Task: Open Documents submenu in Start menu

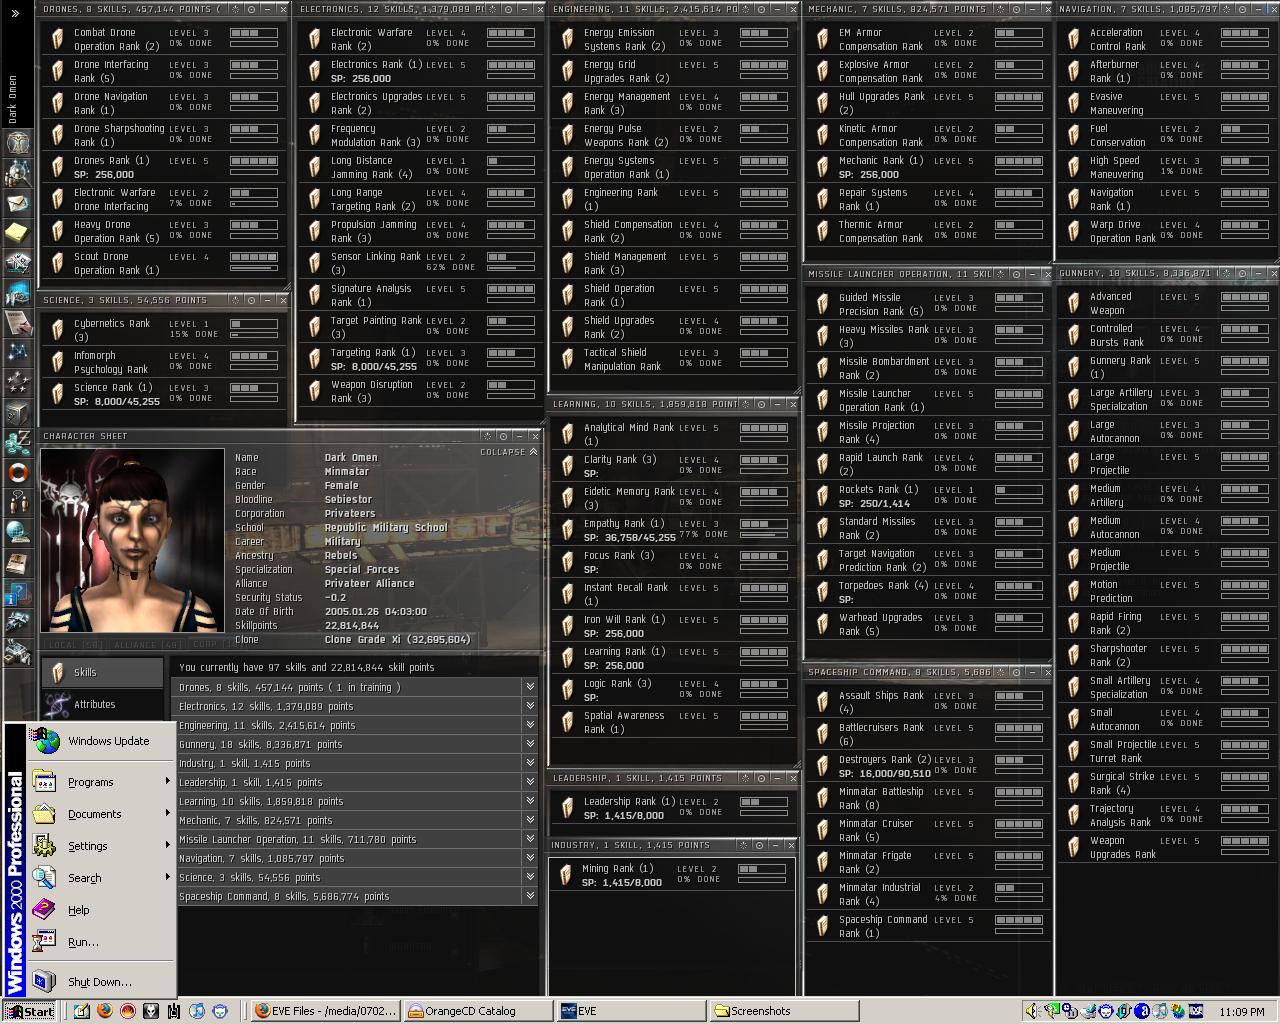Action: tap(100, 814)
